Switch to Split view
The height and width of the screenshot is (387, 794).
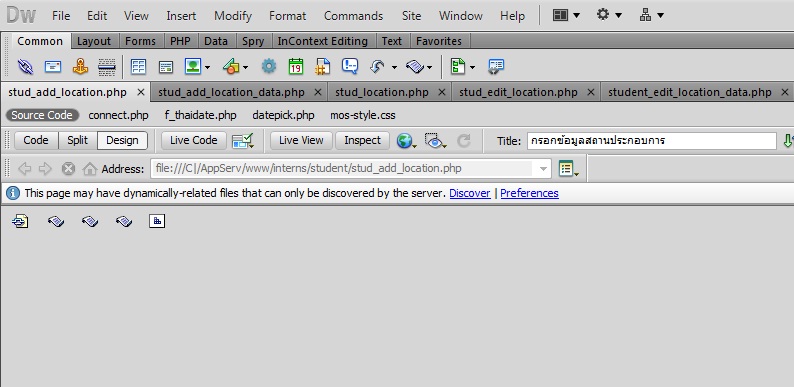point(77,140)
